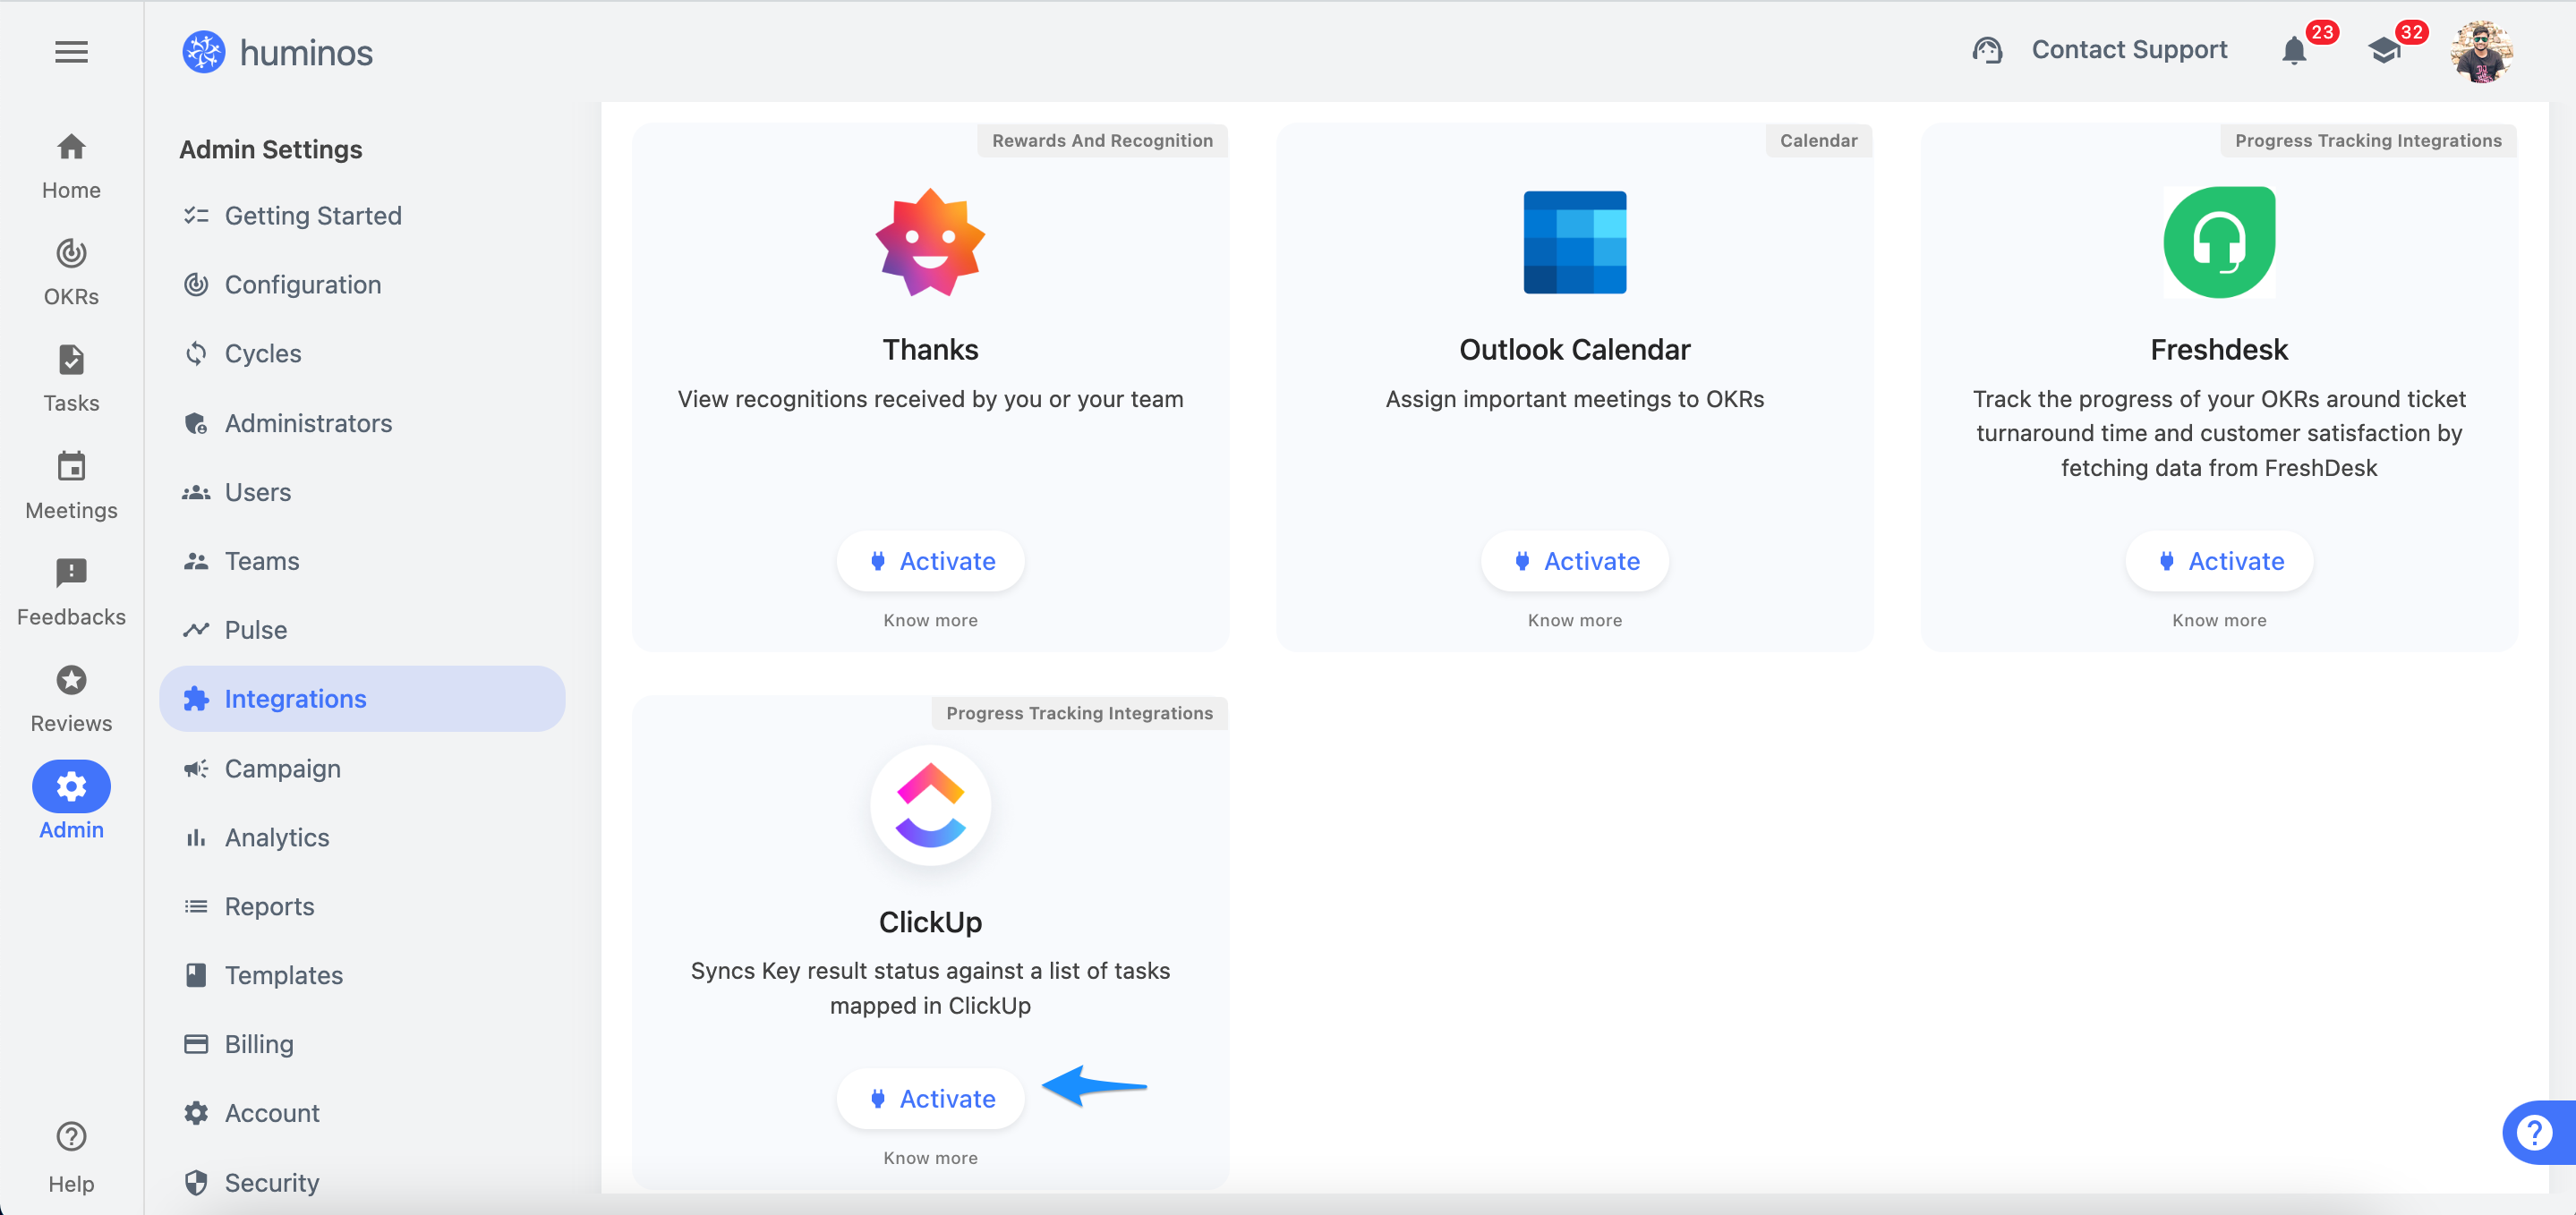Viewport: 2576px width, 1215px height.
Task: Open Help at sidebar bottom
Action: [x=71, y=1158]
